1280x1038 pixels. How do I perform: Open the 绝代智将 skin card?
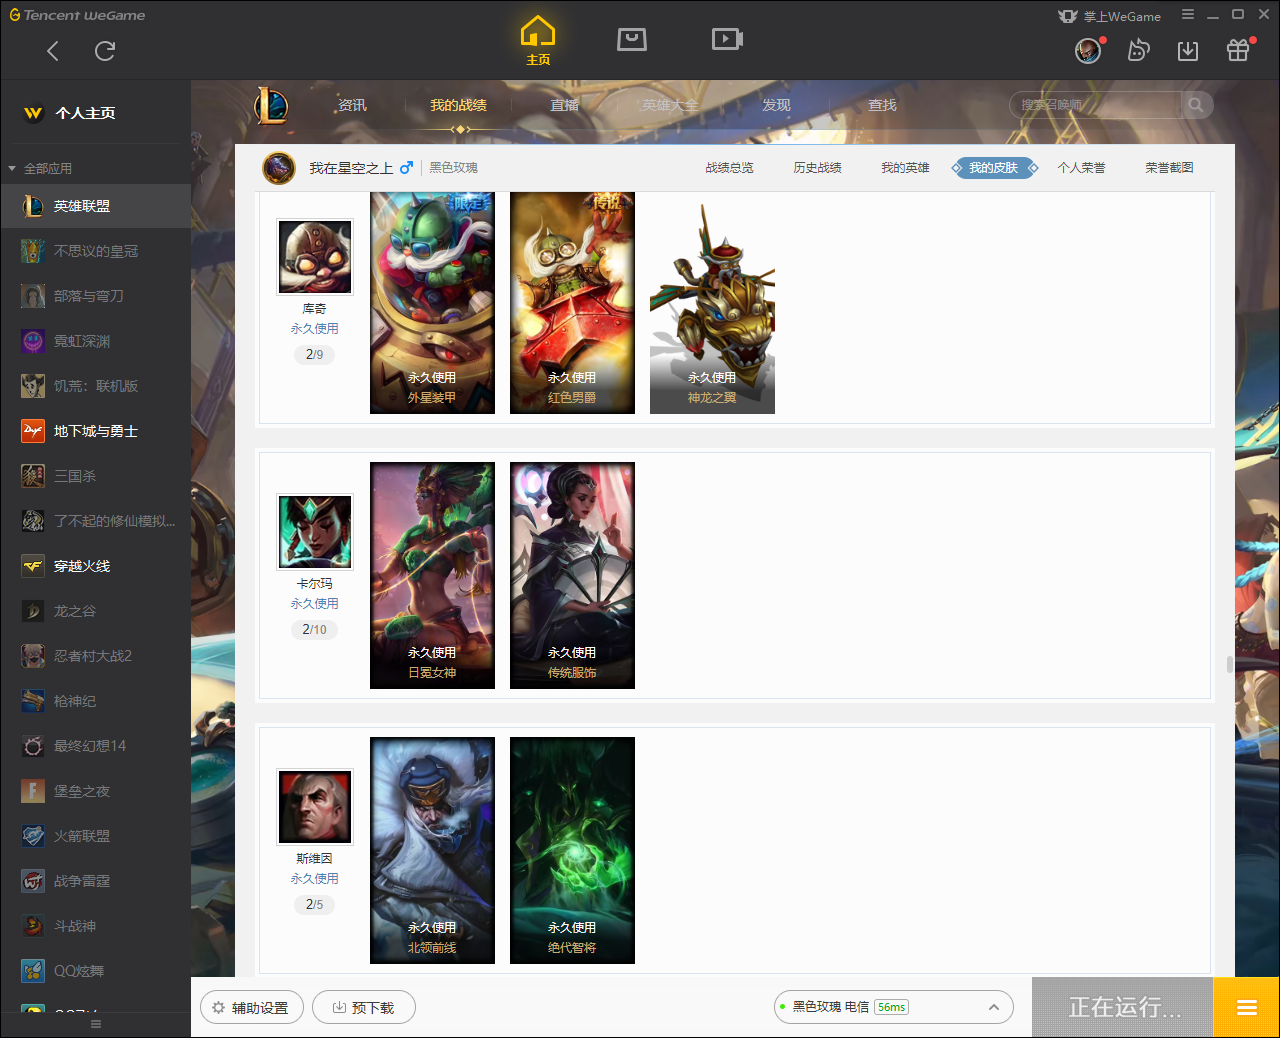[x=572, y=850]
